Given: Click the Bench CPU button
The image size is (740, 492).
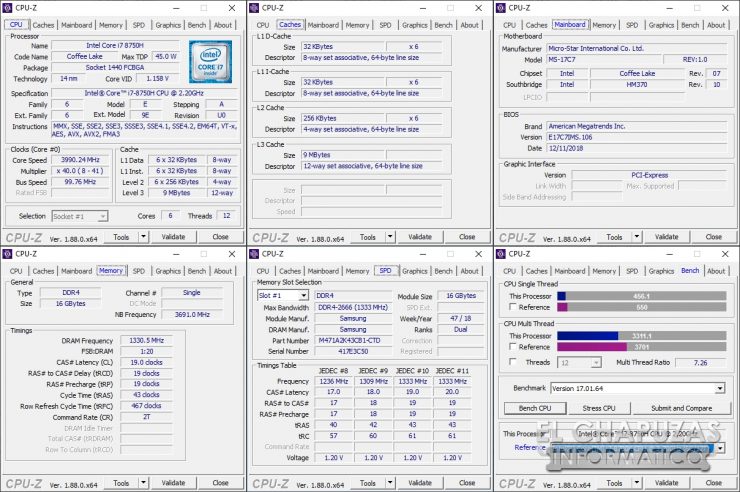Looking at the screenshot, I should [x=535, y=408].
